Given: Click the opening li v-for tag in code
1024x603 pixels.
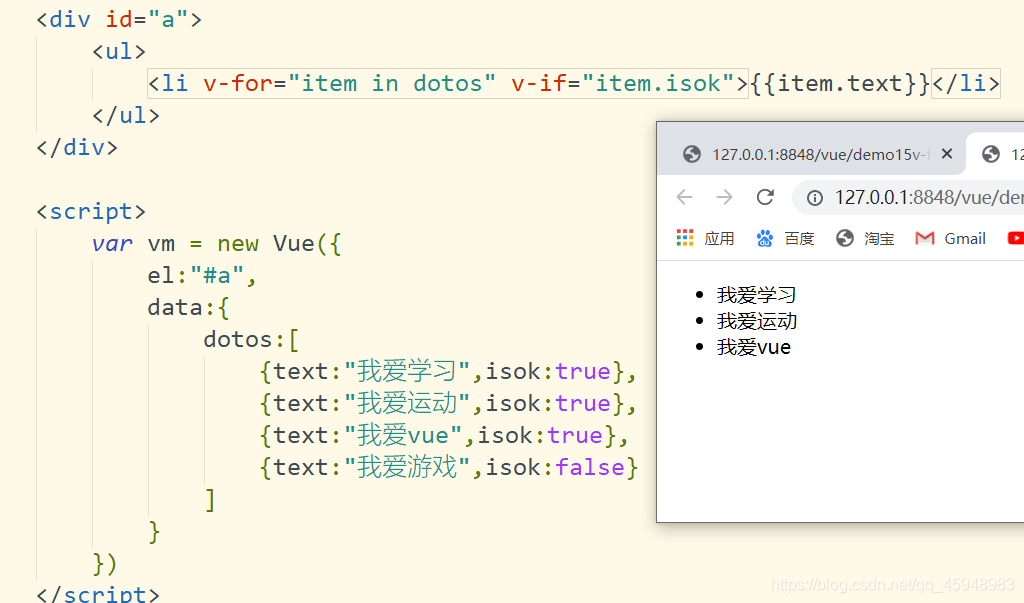Looking at the screenshot, I should tap(448, 84).
